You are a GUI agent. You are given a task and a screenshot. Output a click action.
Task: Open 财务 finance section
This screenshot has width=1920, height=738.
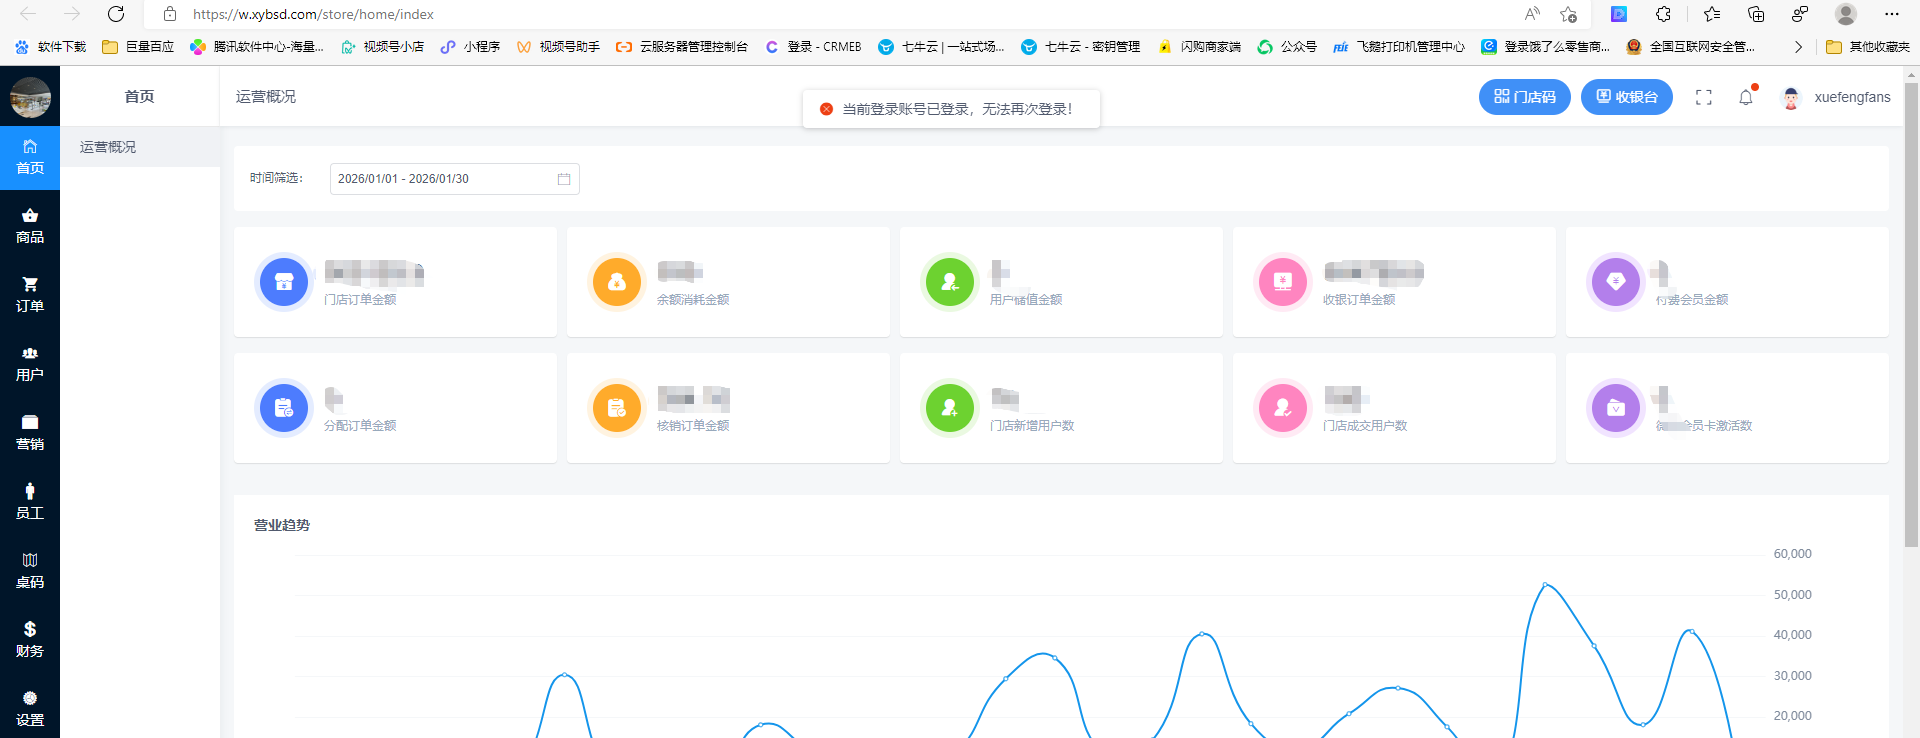click(x=30, y=640)
